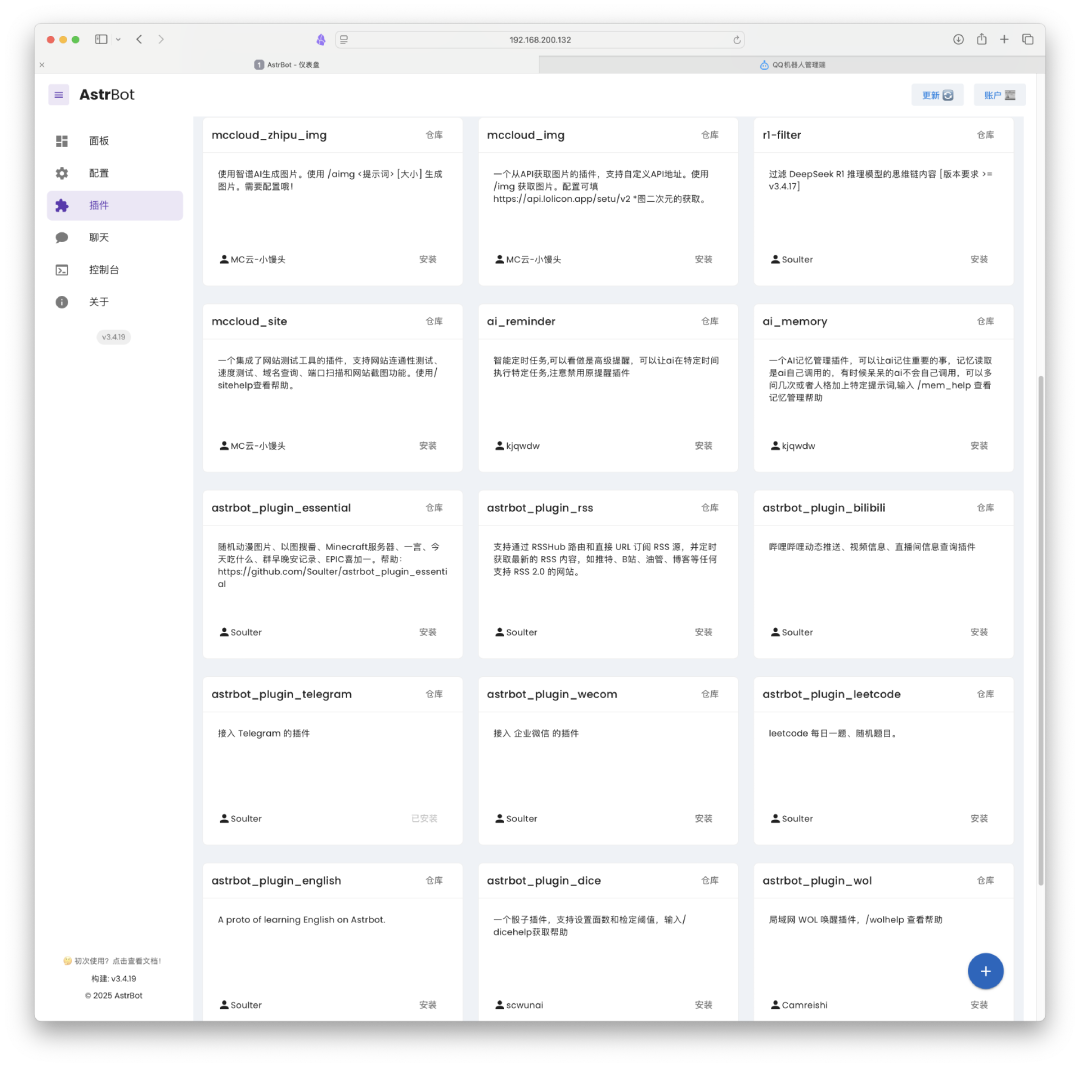Click the dashboard grid icon in sidebar
The width and height of the screenshot is (1080, 1067).
[62, 141]
